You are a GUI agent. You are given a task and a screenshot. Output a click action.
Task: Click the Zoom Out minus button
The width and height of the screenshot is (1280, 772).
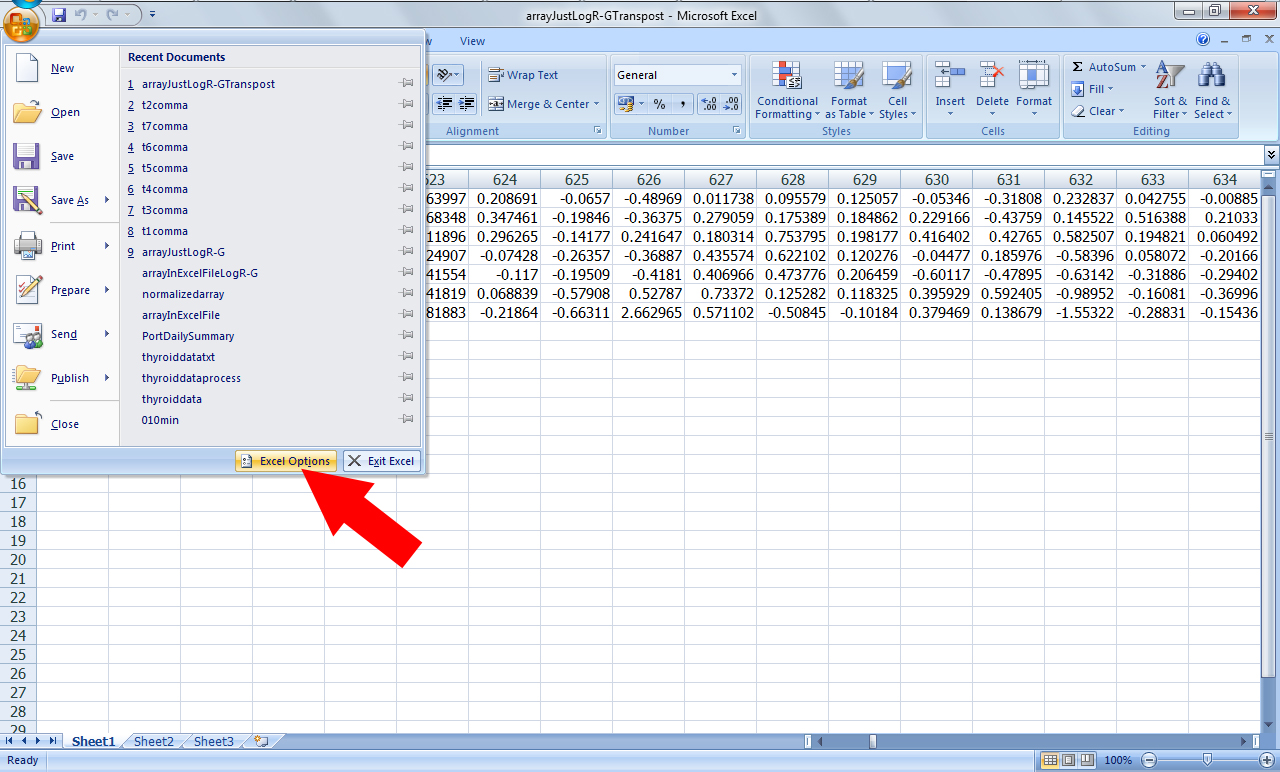[1149, 760]
